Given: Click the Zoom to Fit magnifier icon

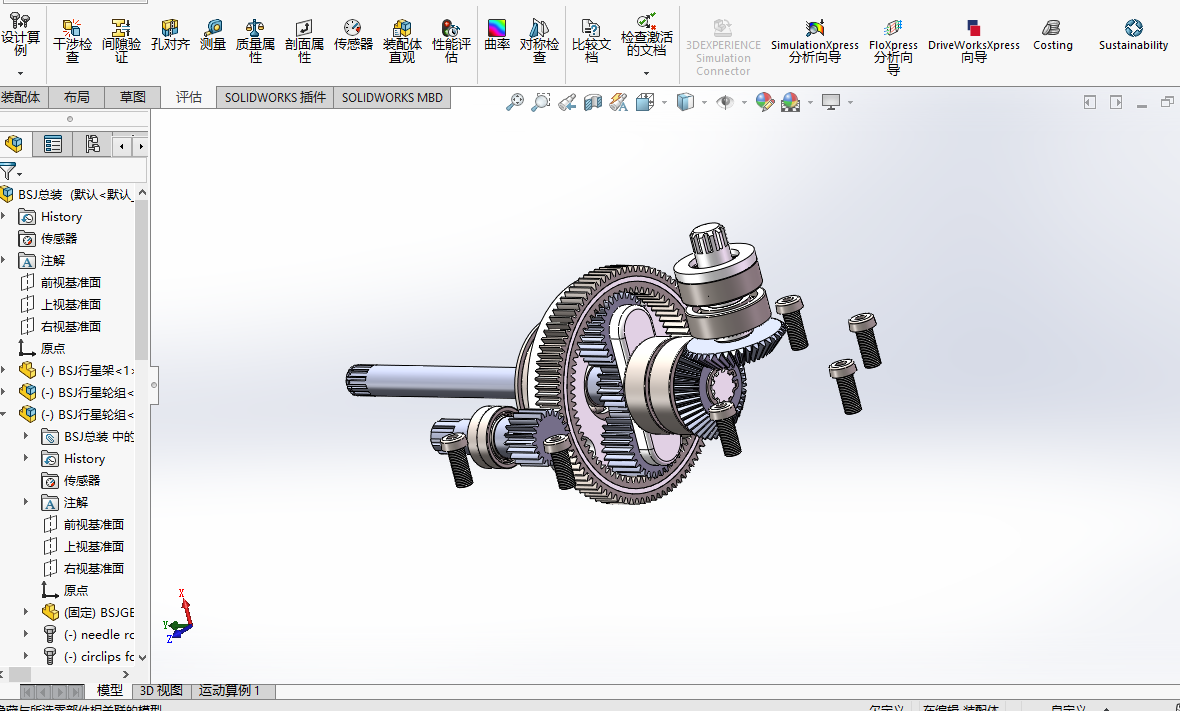Looking at the screenshot, I should 514,102.
